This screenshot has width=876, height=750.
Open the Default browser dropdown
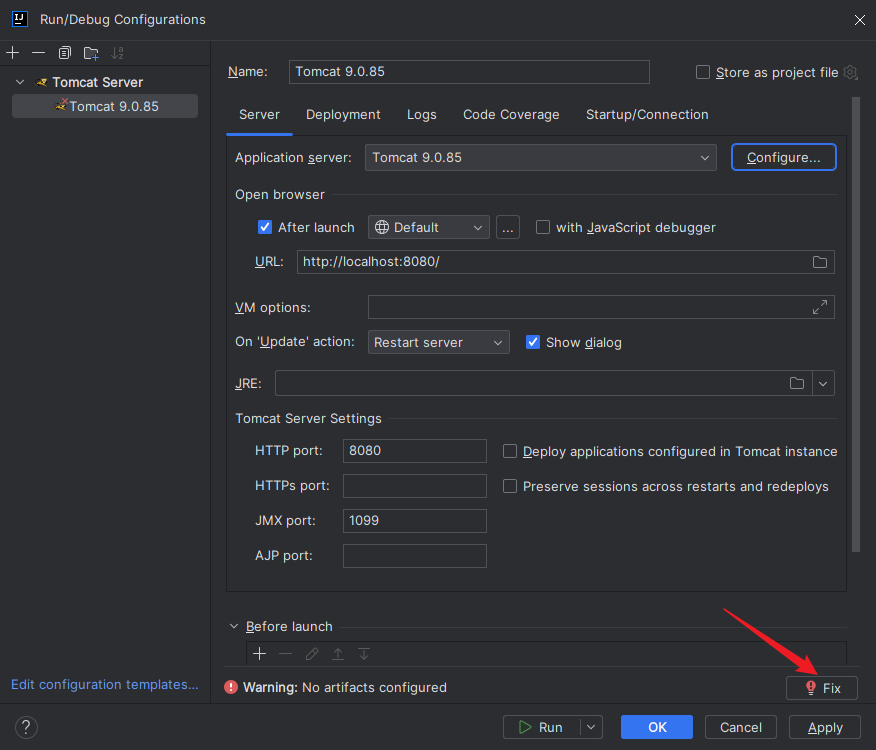[x=429, y=227]
